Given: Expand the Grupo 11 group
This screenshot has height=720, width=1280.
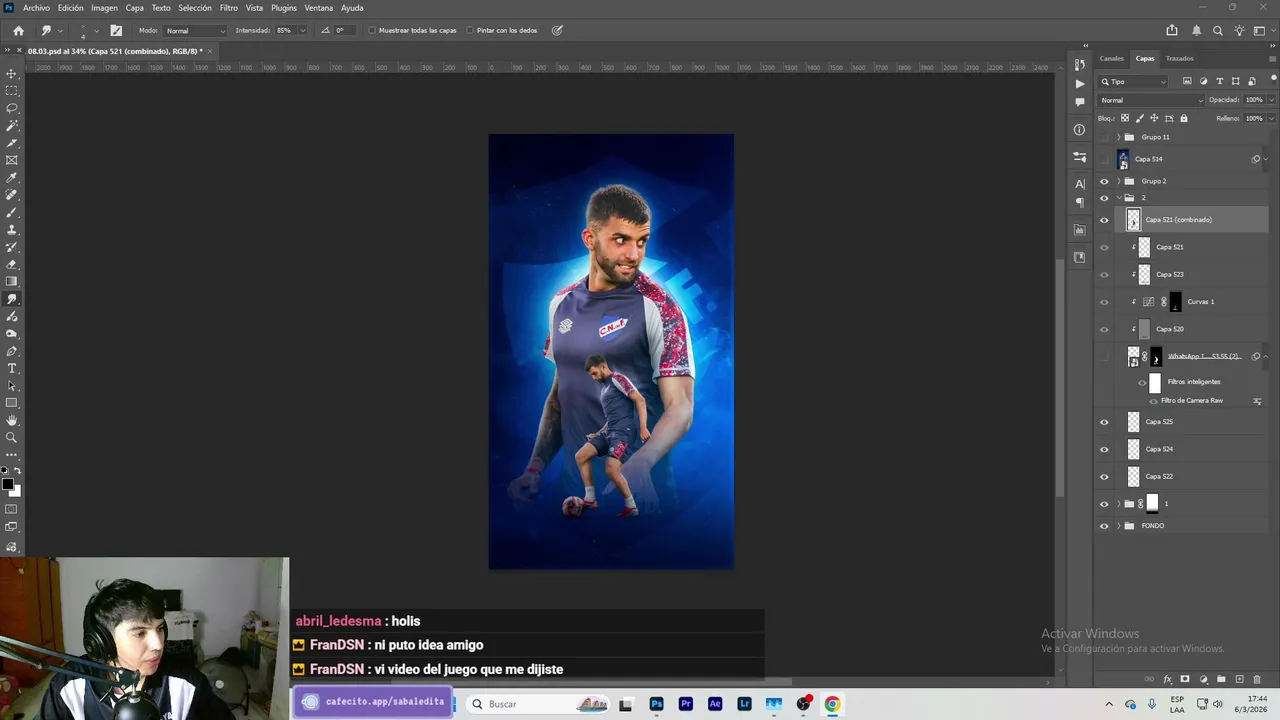Looking at the screenshot, I should pyautogui.click(x=1118, y=137).
